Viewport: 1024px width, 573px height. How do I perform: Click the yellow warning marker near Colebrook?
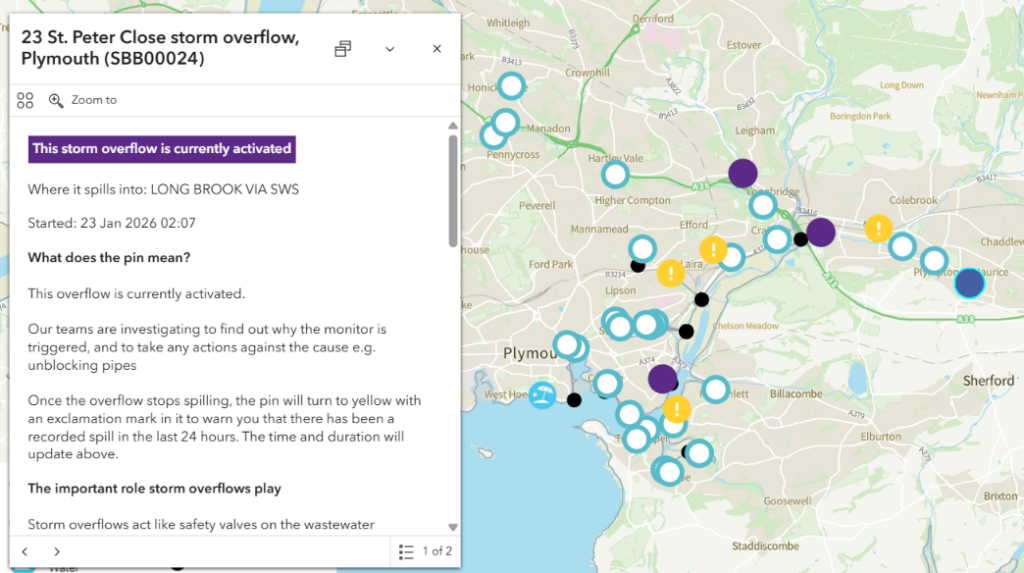[878, 229]
